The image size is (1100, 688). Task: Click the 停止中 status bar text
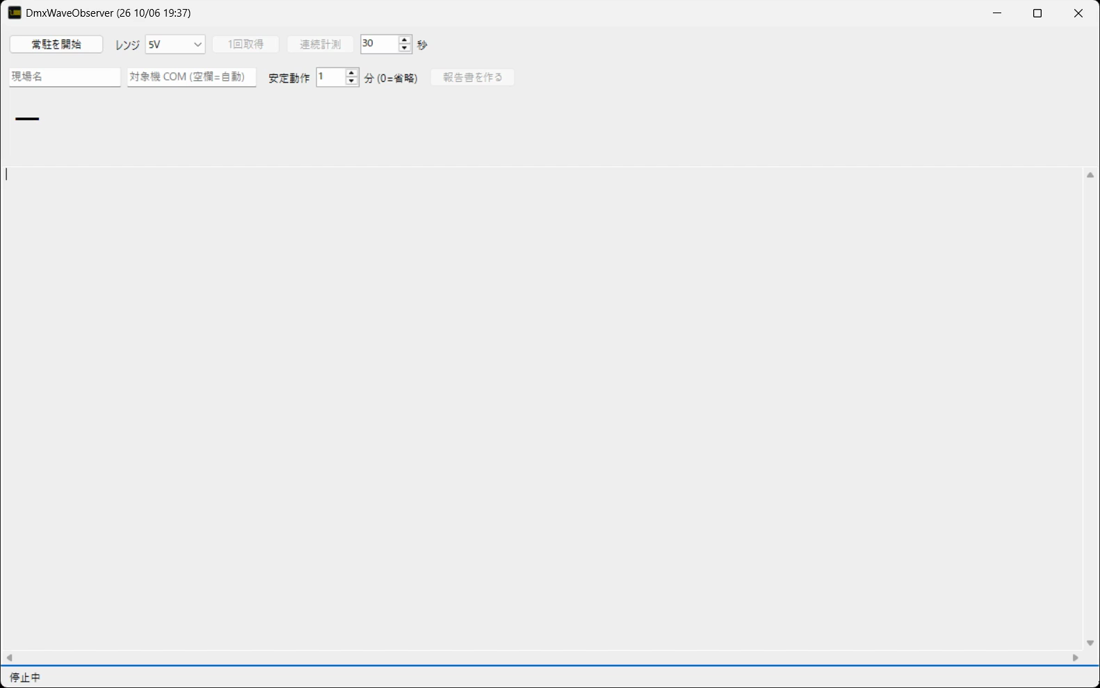coord(25,677)
